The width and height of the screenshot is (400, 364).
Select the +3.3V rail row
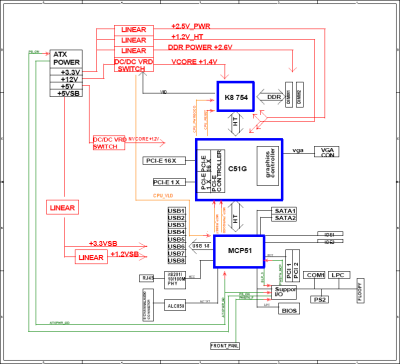66,72
